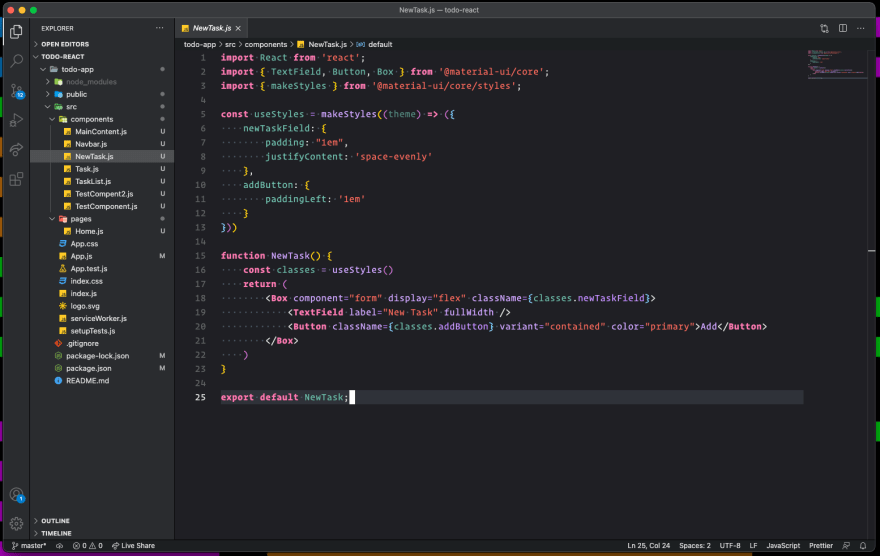Switch to the NewTask.js tab

click(211, 28)
